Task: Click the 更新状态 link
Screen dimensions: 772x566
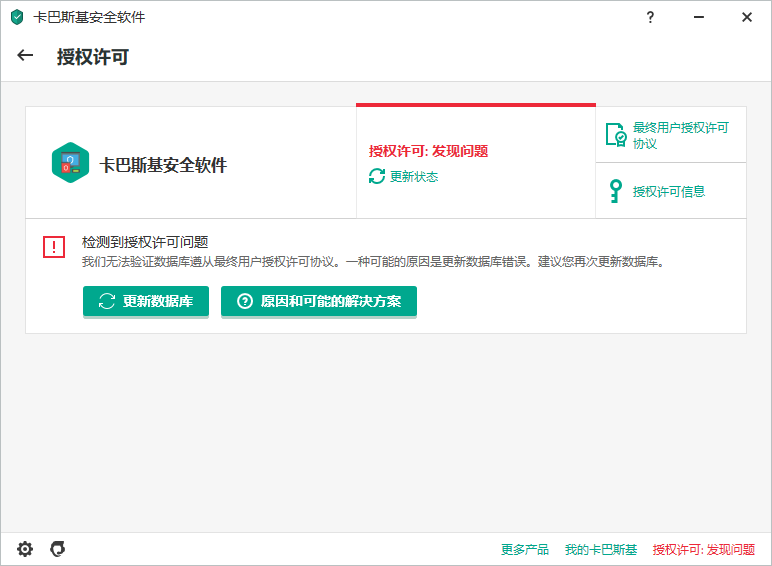Action: click(414, 177)
